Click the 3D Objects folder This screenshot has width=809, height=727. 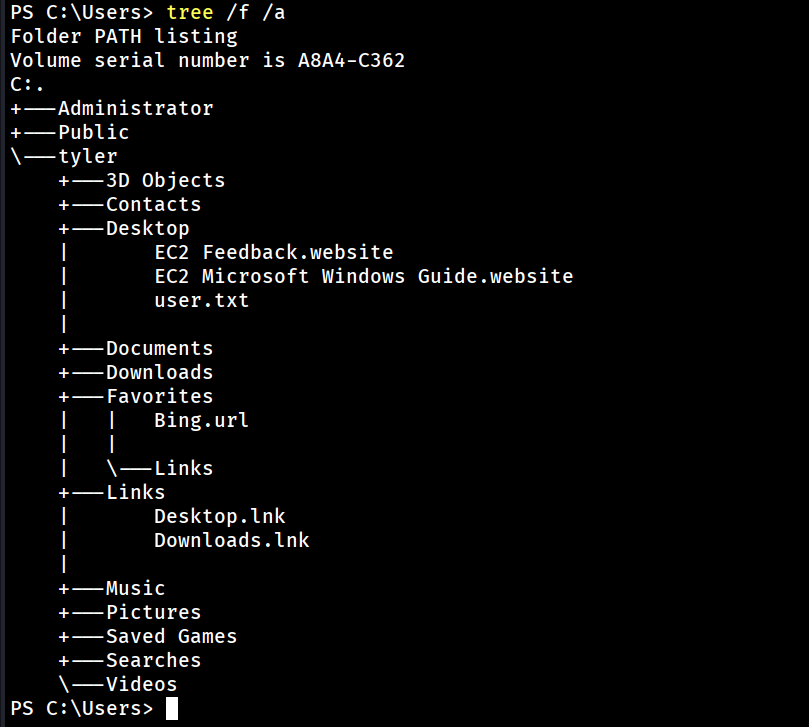(165, 180)
